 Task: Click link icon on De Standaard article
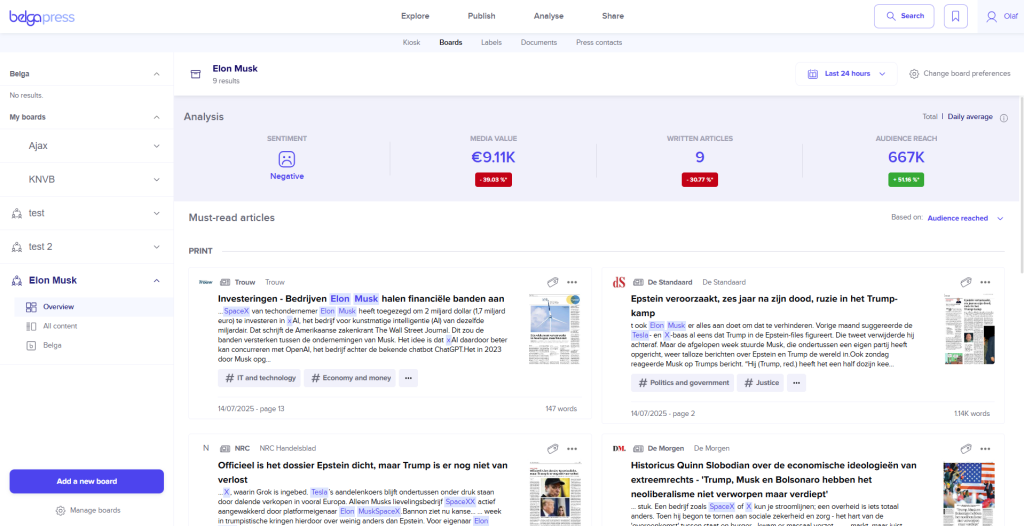(x=966, y=282)
